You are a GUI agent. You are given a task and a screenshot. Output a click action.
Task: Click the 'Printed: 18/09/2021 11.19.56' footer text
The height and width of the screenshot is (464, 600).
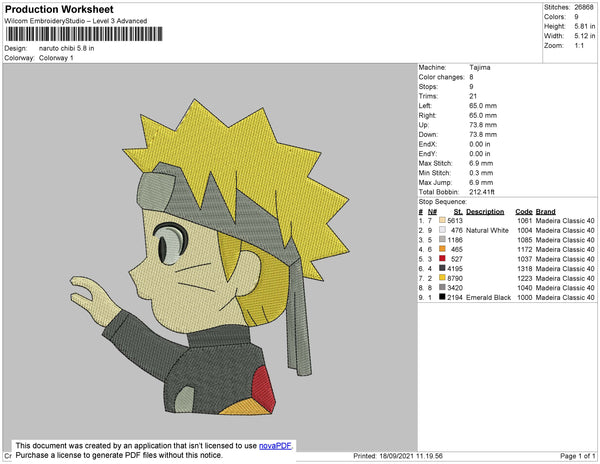[398, 456]
